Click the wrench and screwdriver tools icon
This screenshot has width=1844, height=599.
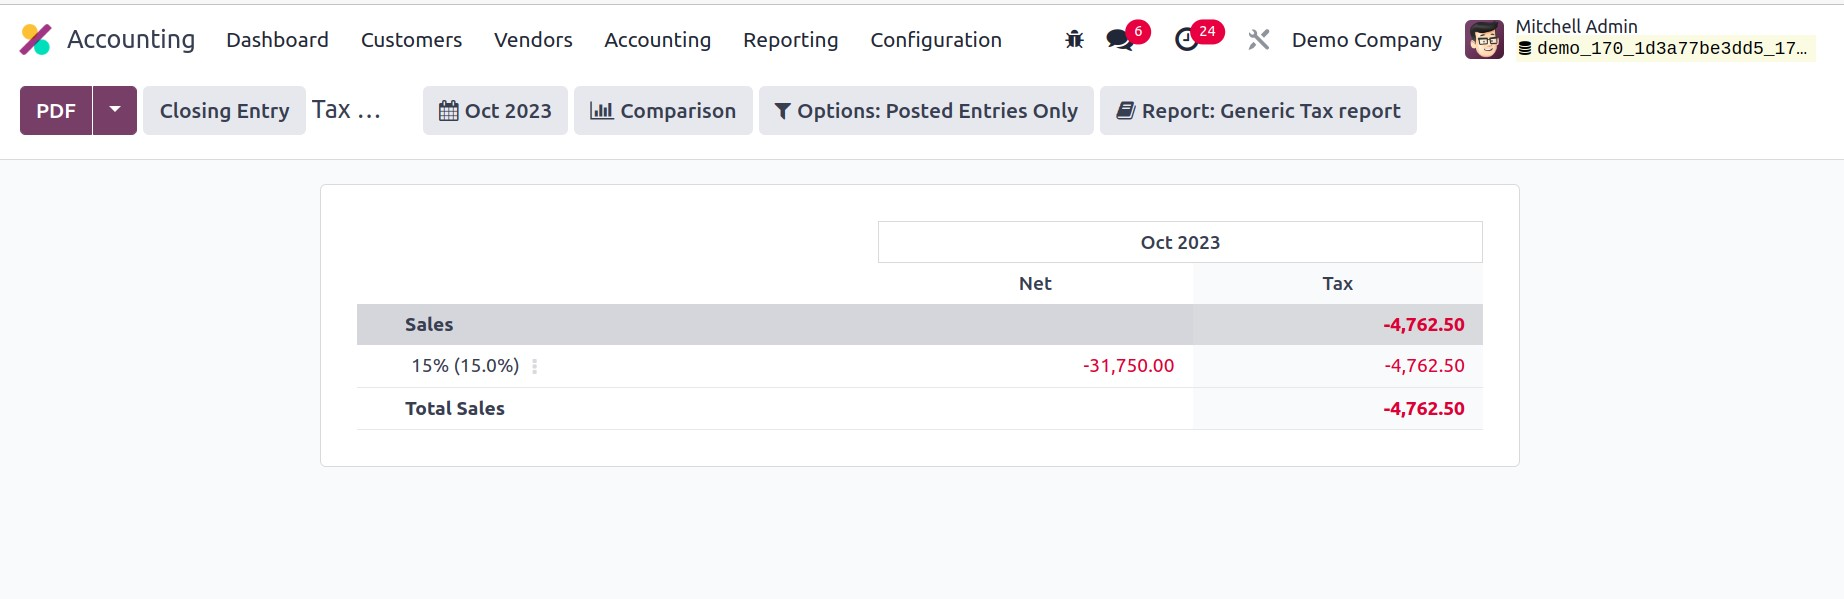[x=1259, y=40]
